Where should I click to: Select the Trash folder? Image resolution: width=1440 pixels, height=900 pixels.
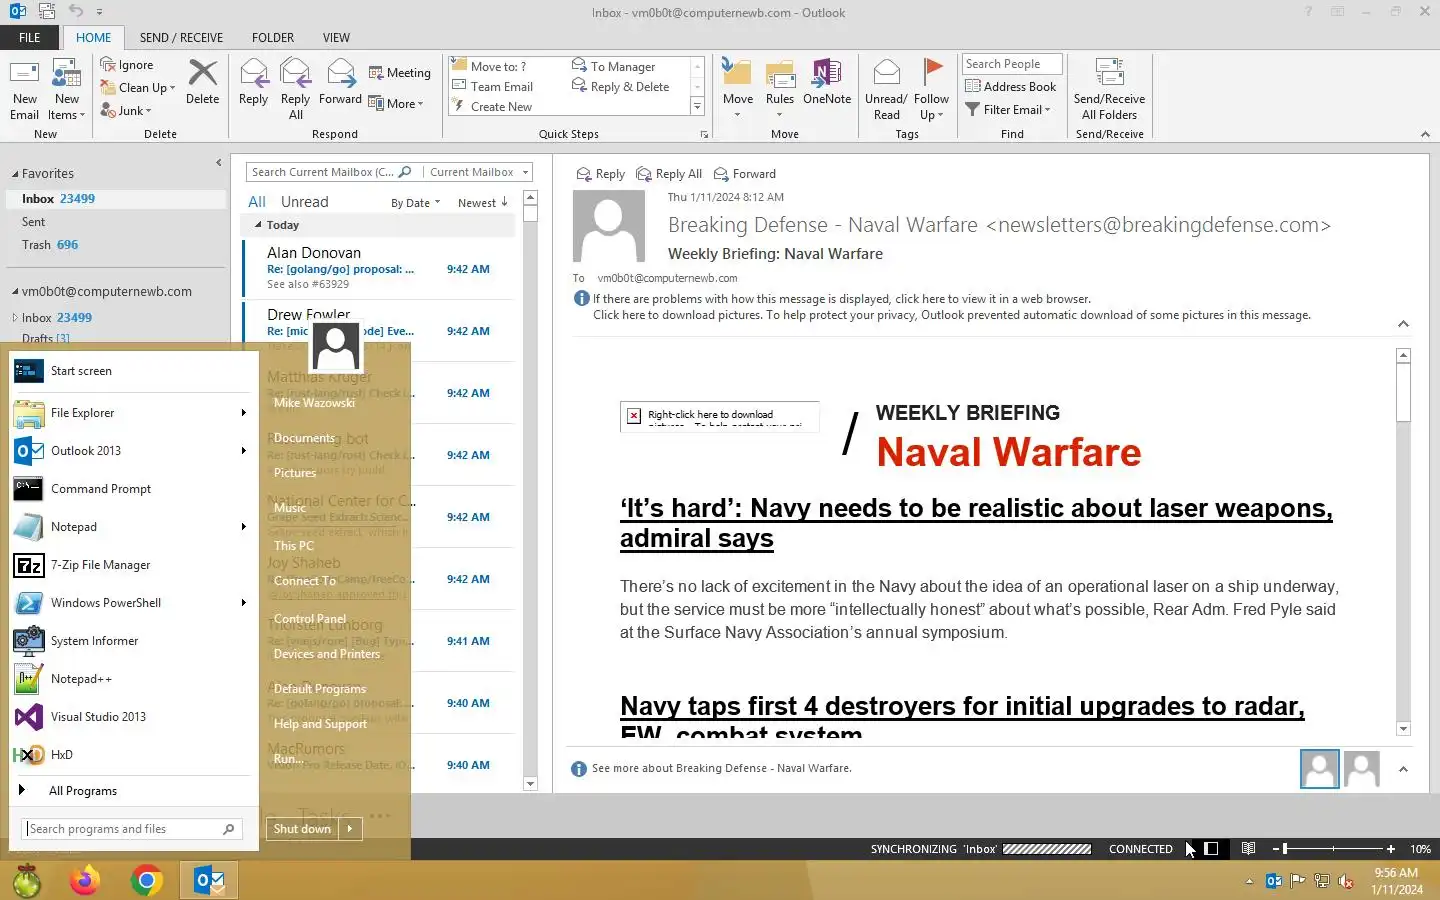(x=50, y=245)
